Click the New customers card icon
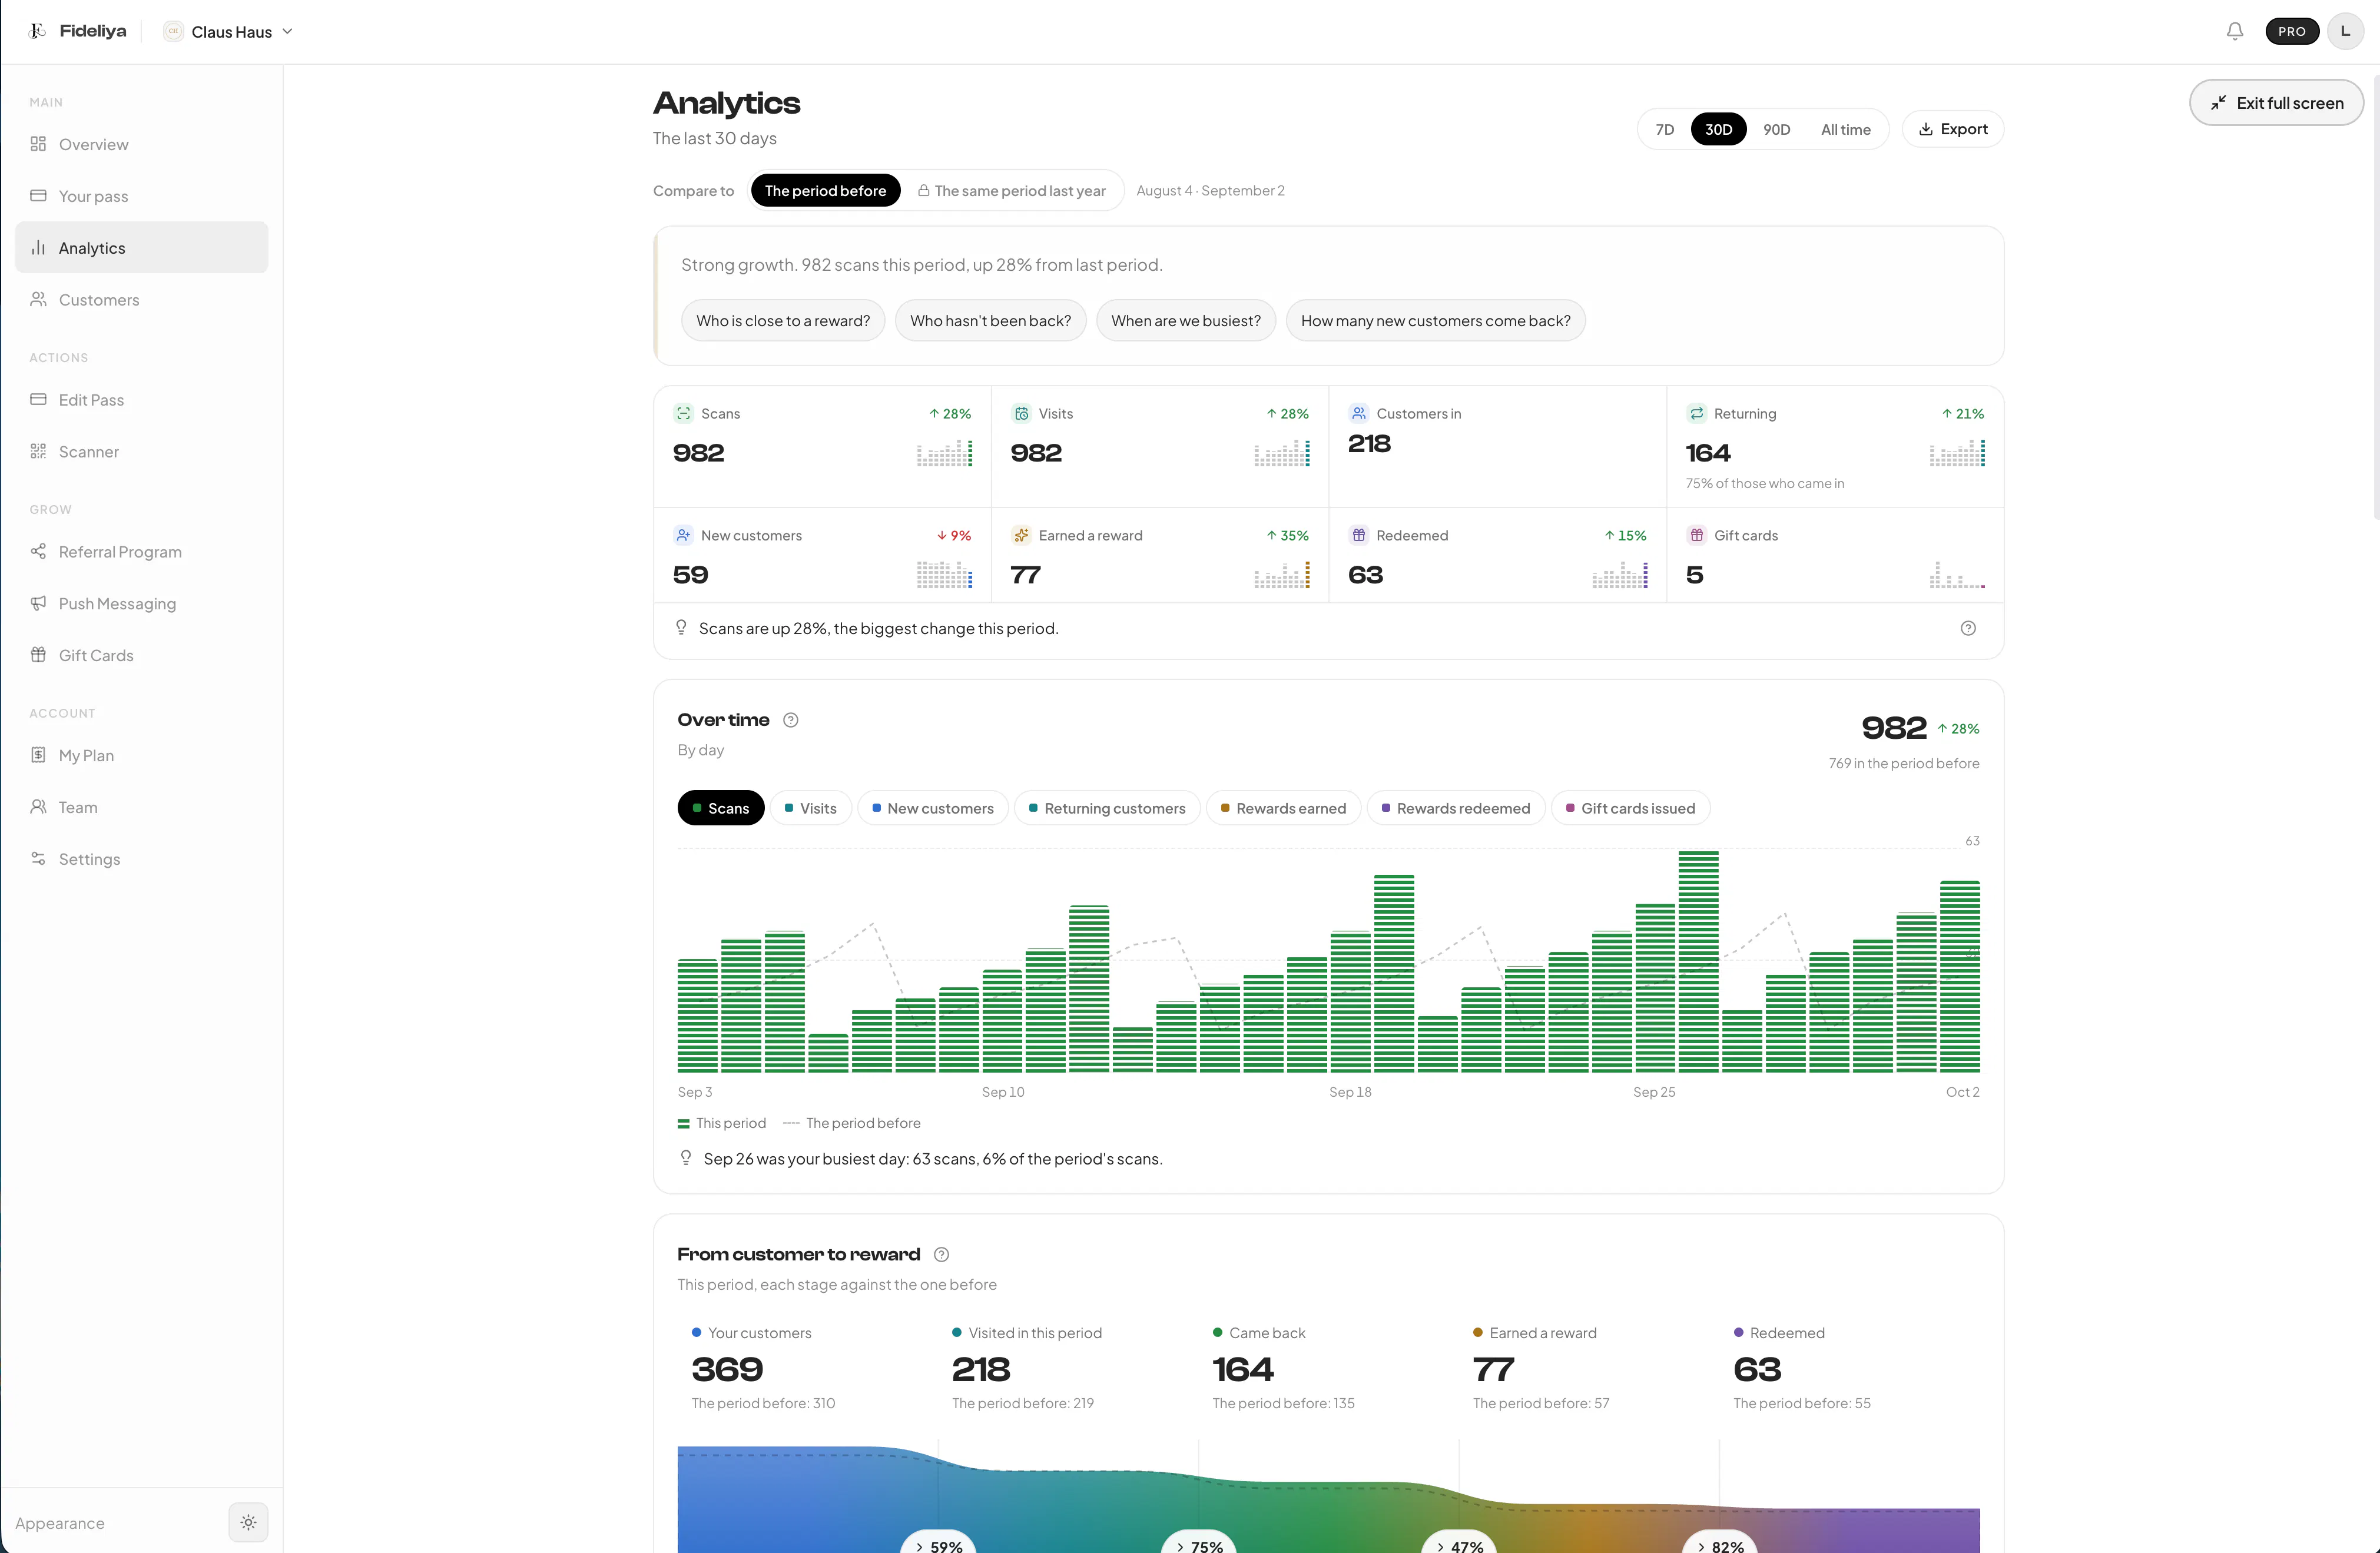Image resolution: width=2380 pixels, height=1553 pixels. click(683, 535)
